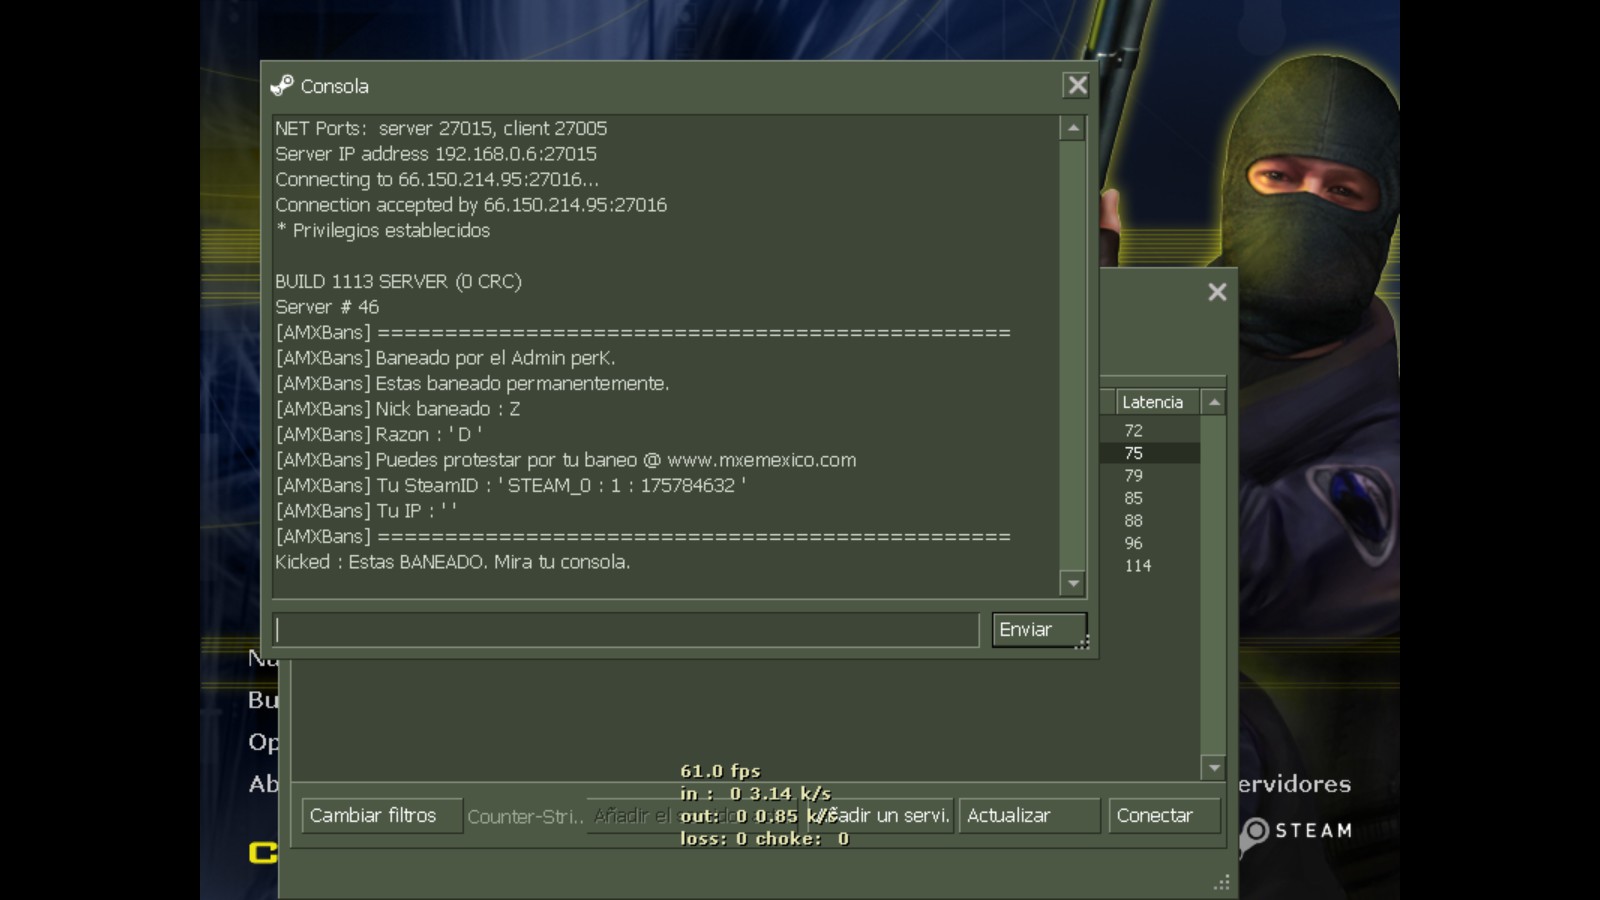Select the server row with latency 72

(1150, 431)
